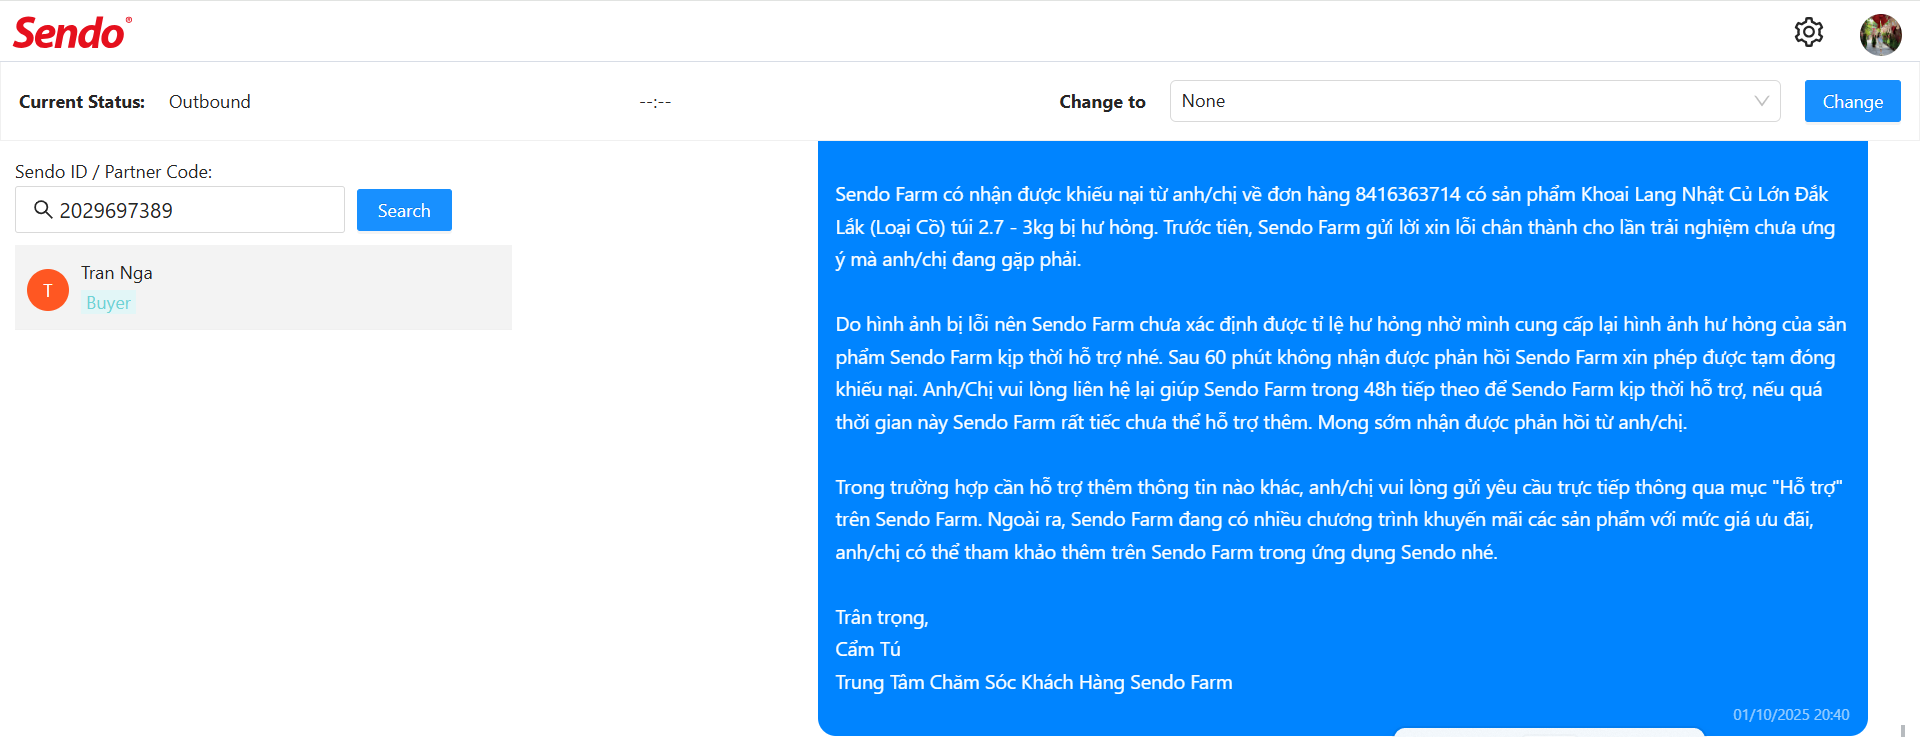This screenshot has height=737, width=1920.
Task: Open the user profile avatar
Action: (1880, 35)
